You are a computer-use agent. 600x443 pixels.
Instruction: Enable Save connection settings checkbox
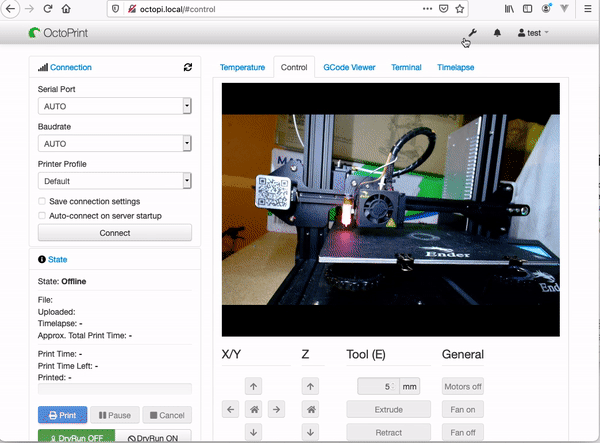(x=42, y=202)
